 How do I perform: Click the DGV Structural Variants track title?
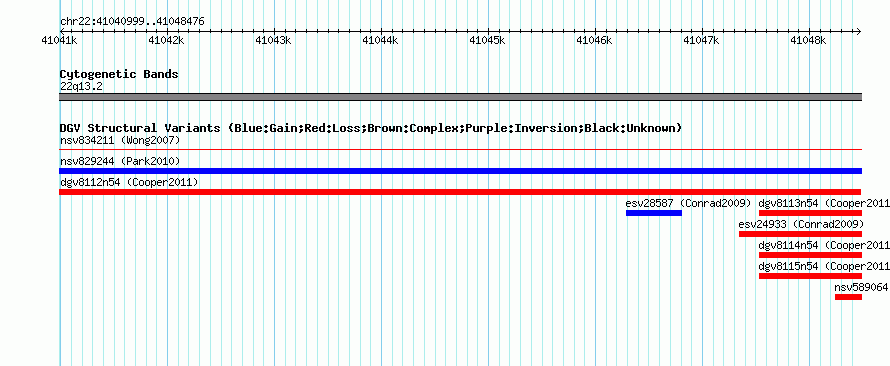pos(371,128)
